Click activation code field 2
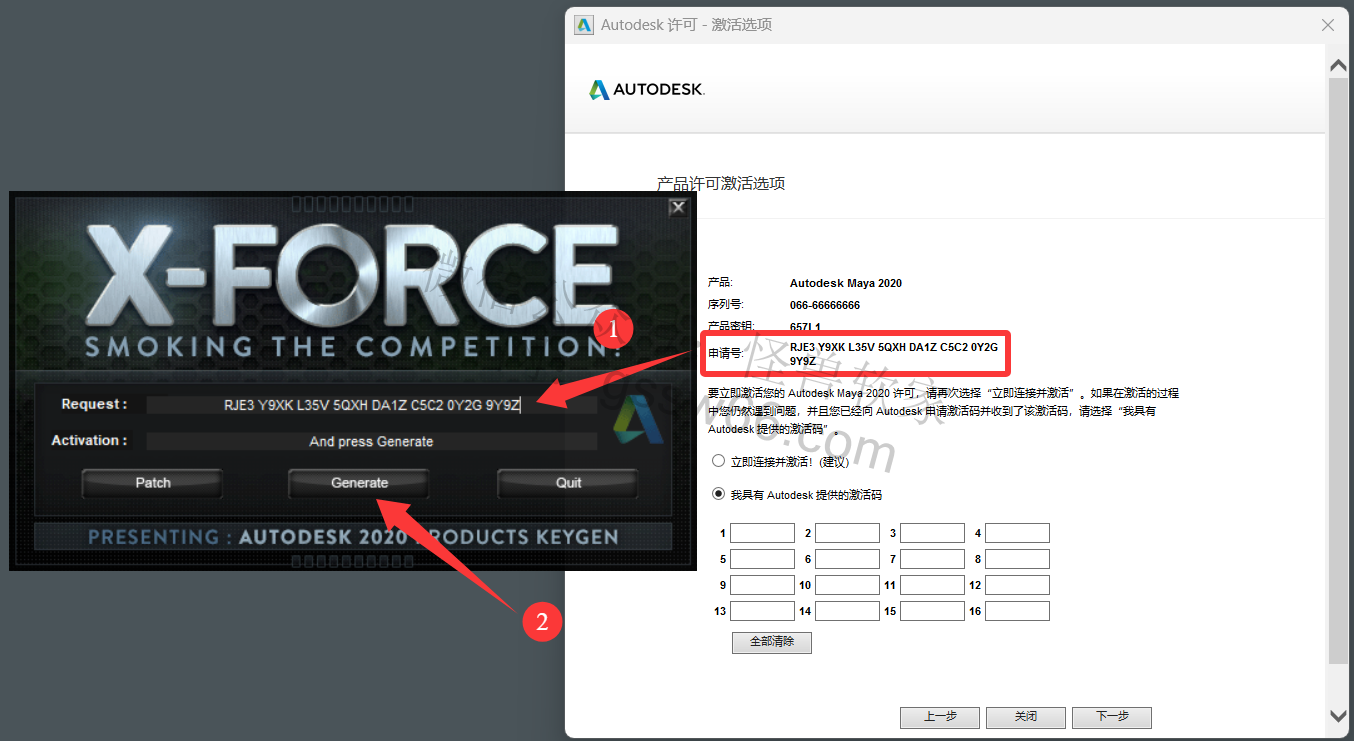This screenshot has height=741, width=1354. [847, 533]
